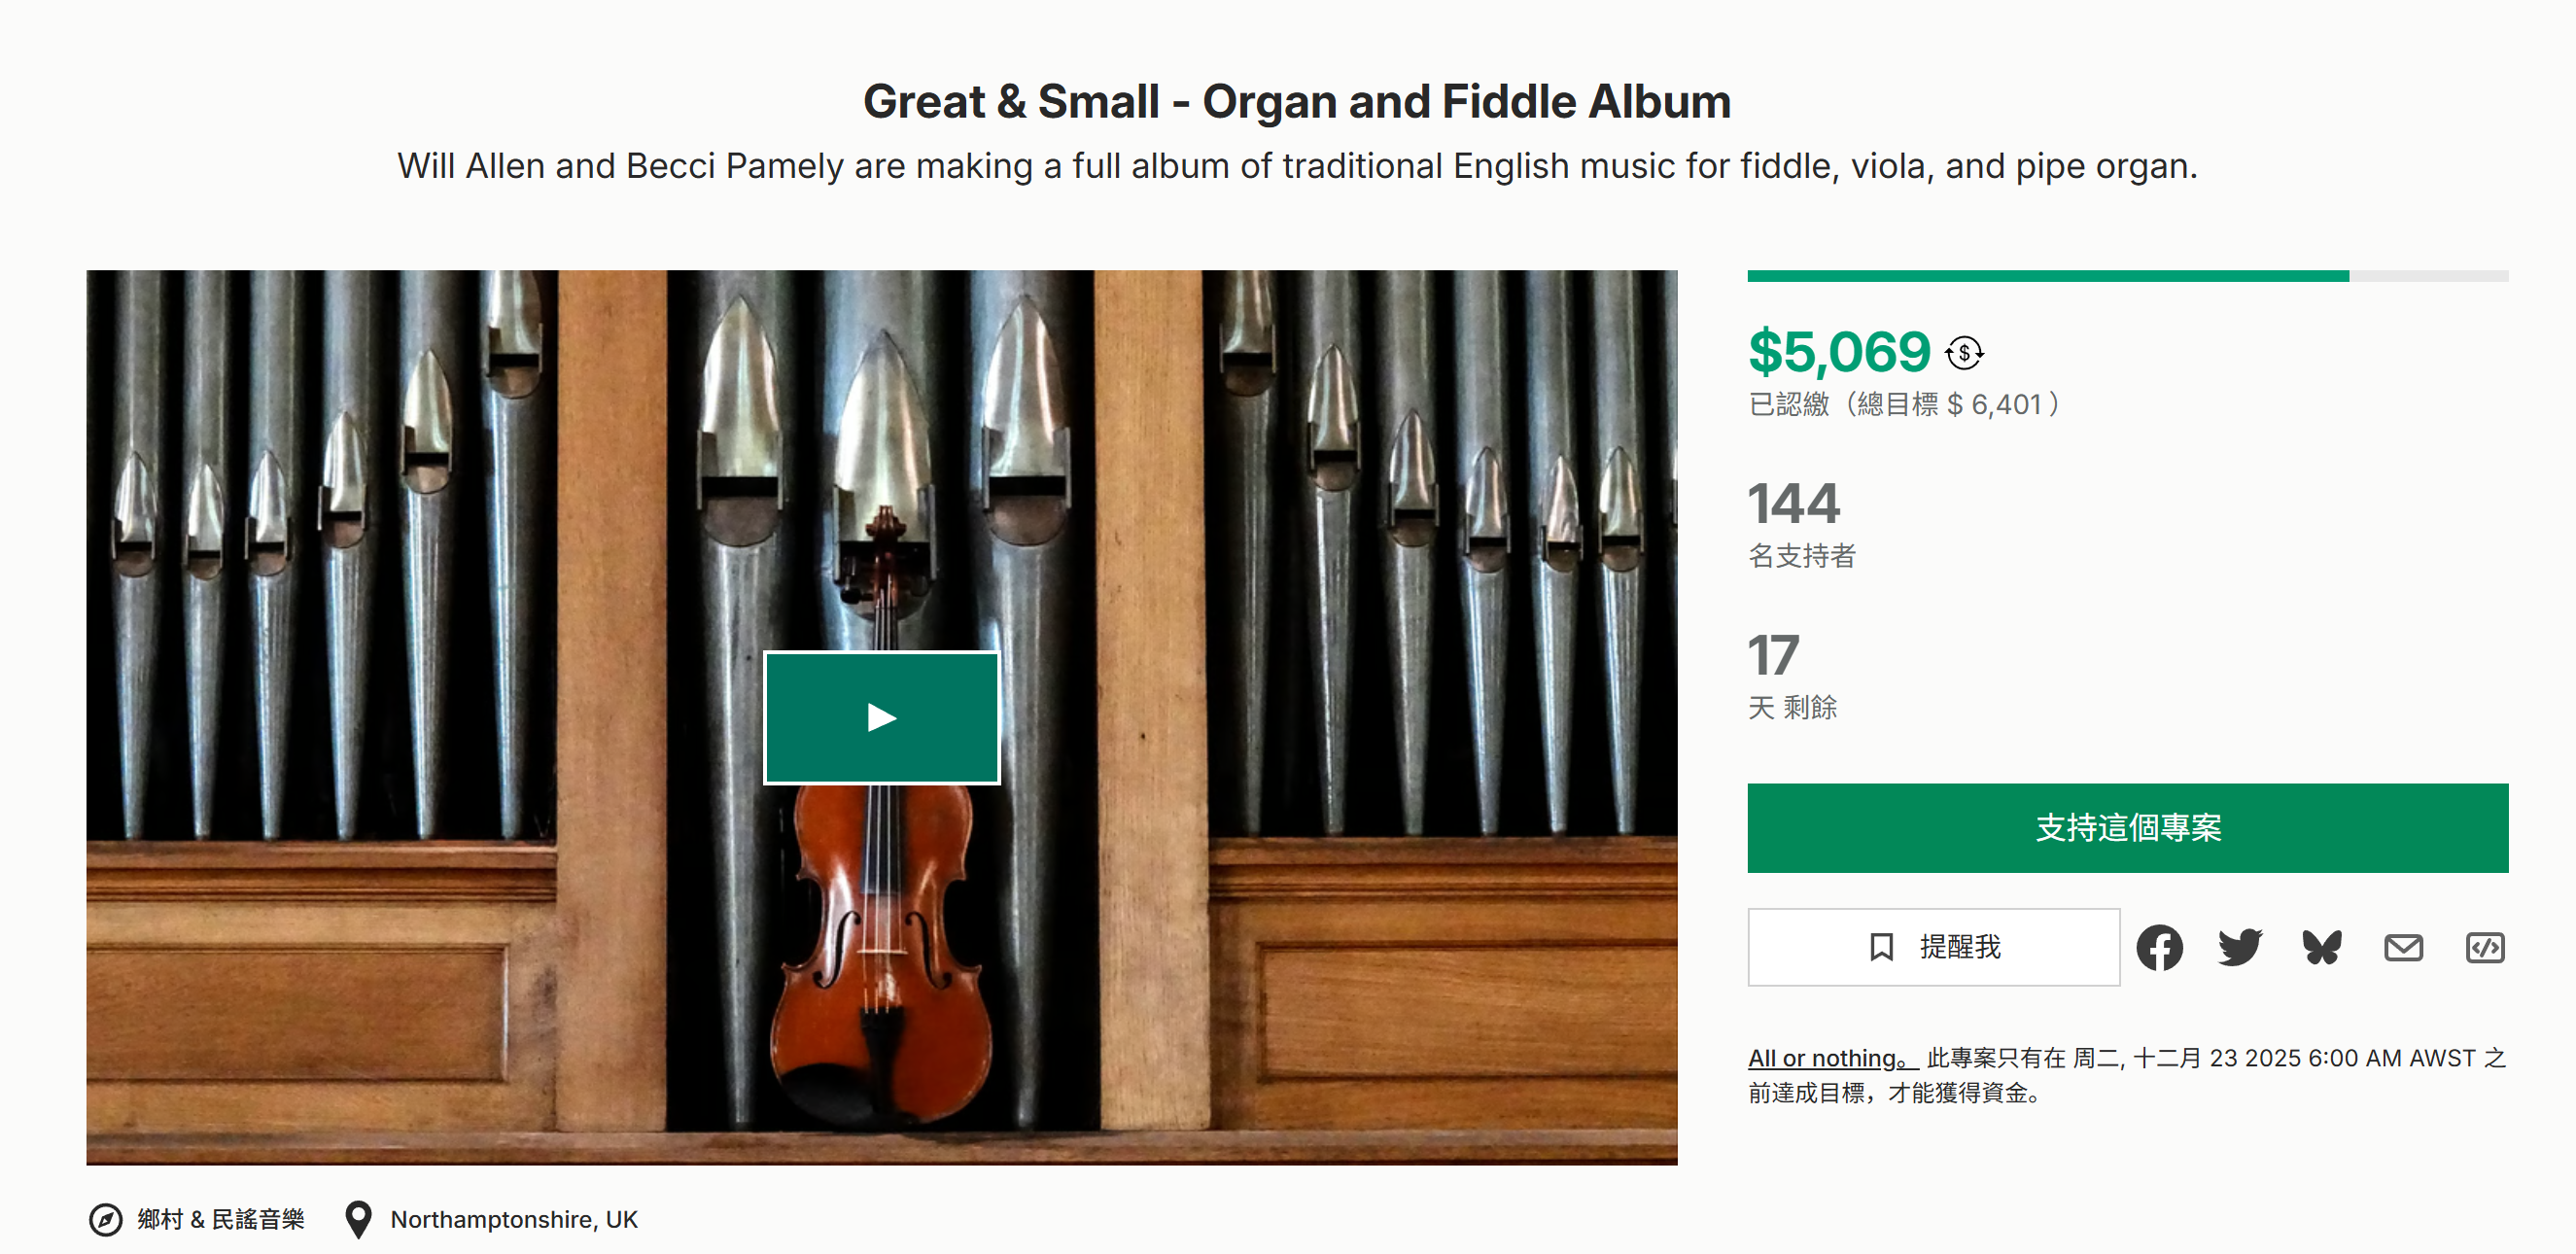Share the project via email icon

pos(2403,947)
